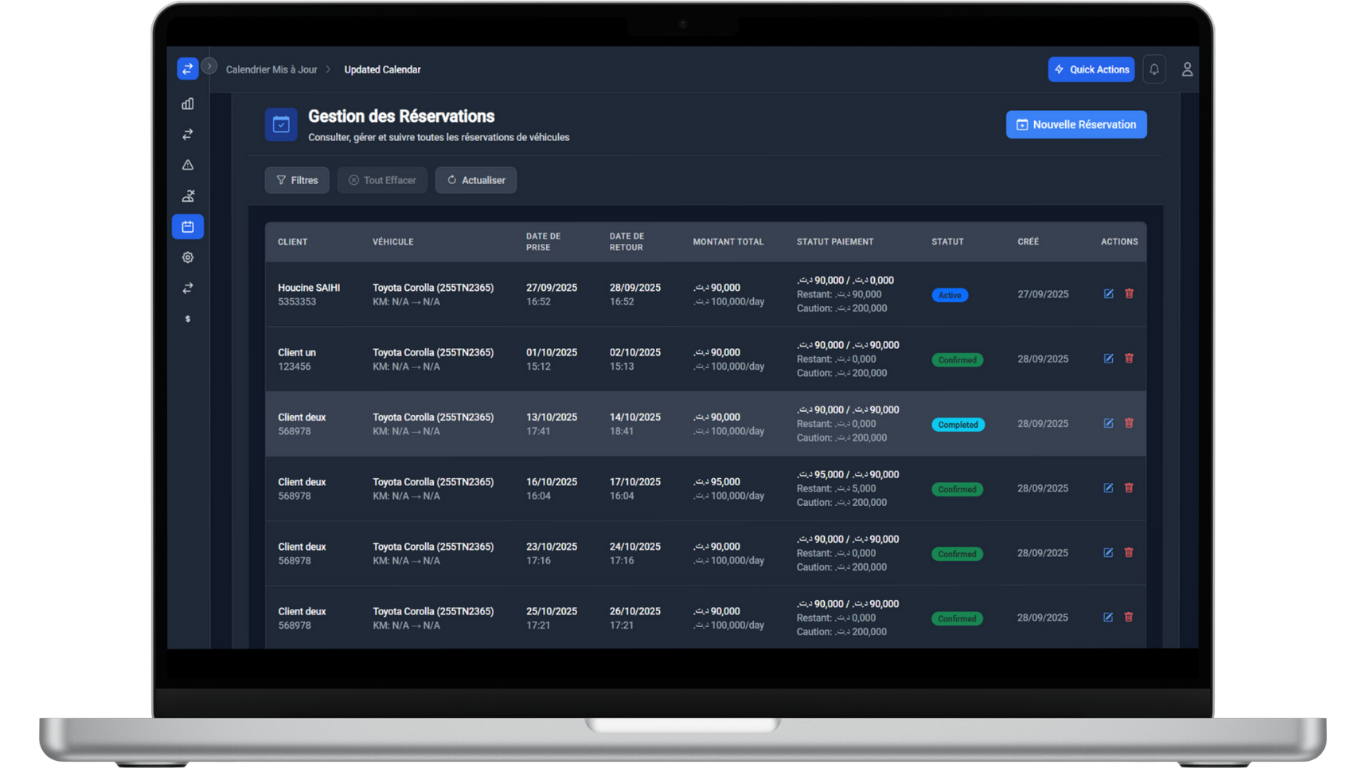Click the Nouvelle Réservation button

pos(1076,125)
